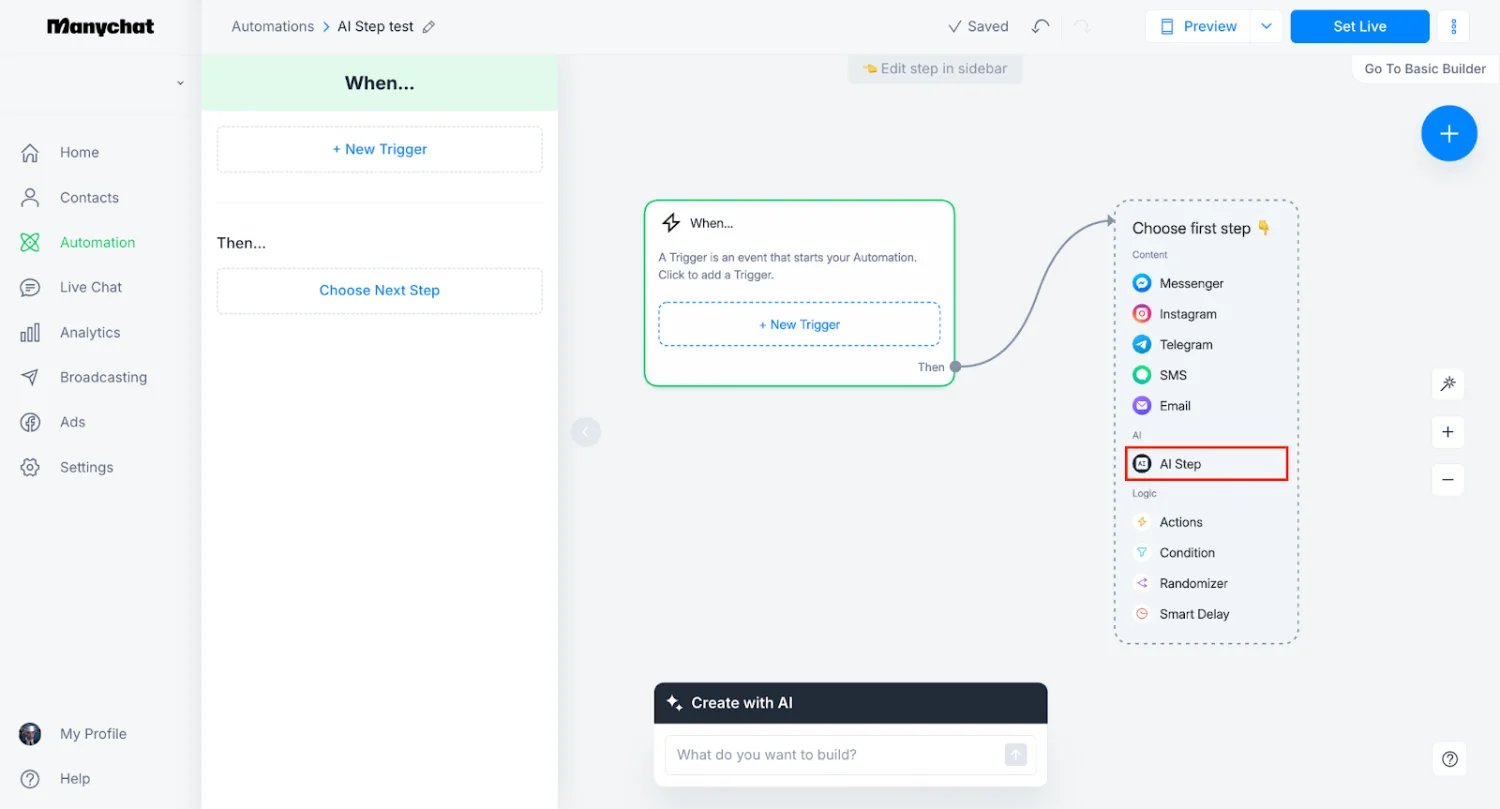
Task: Open the Ads menu label
Action: pyautogui.click(x=72, y=422)
